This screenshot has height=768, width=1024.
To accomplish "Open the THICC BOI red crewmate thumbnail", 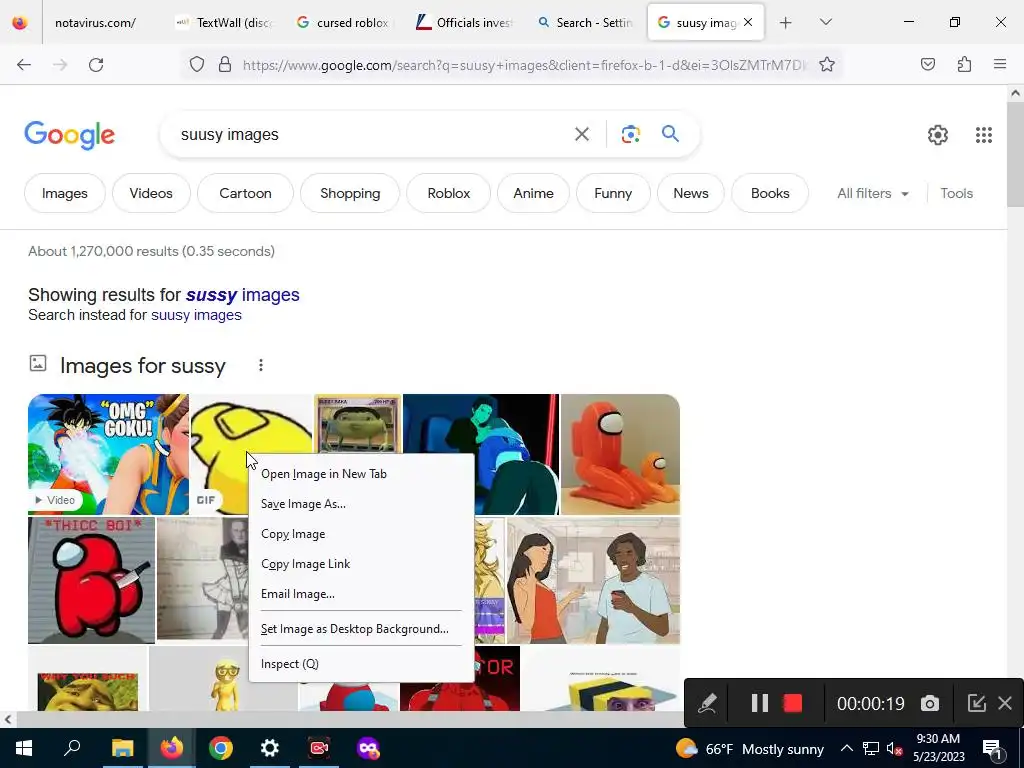I will (91, 580).
